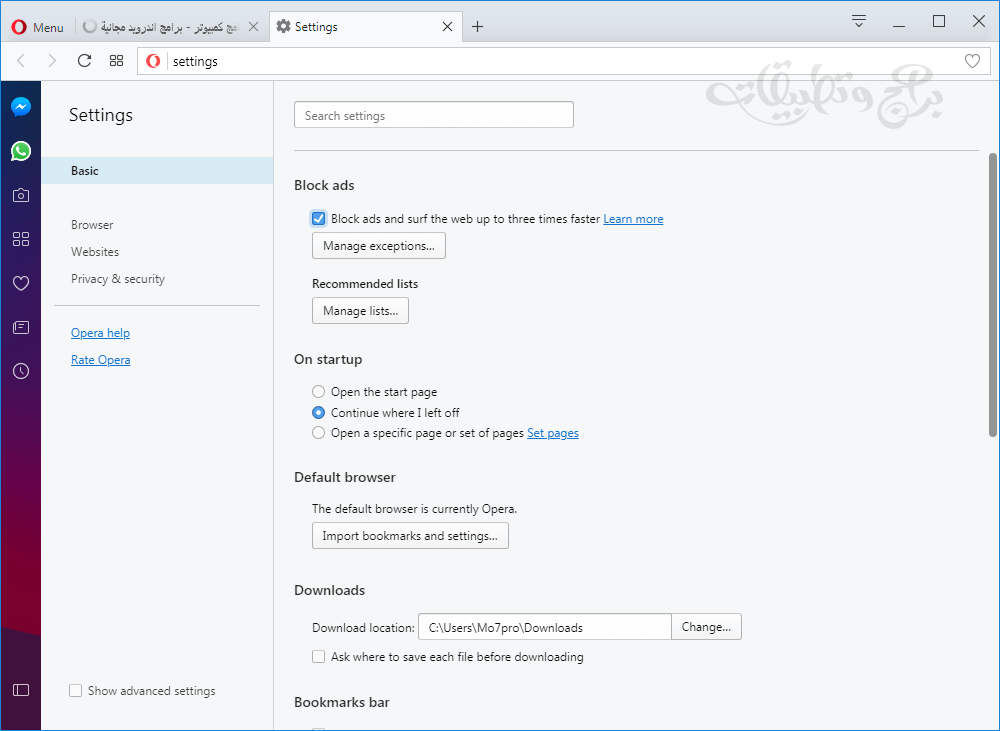Open Personal News sidebar icon
The image size is (1000, 731).
[21, 327]
